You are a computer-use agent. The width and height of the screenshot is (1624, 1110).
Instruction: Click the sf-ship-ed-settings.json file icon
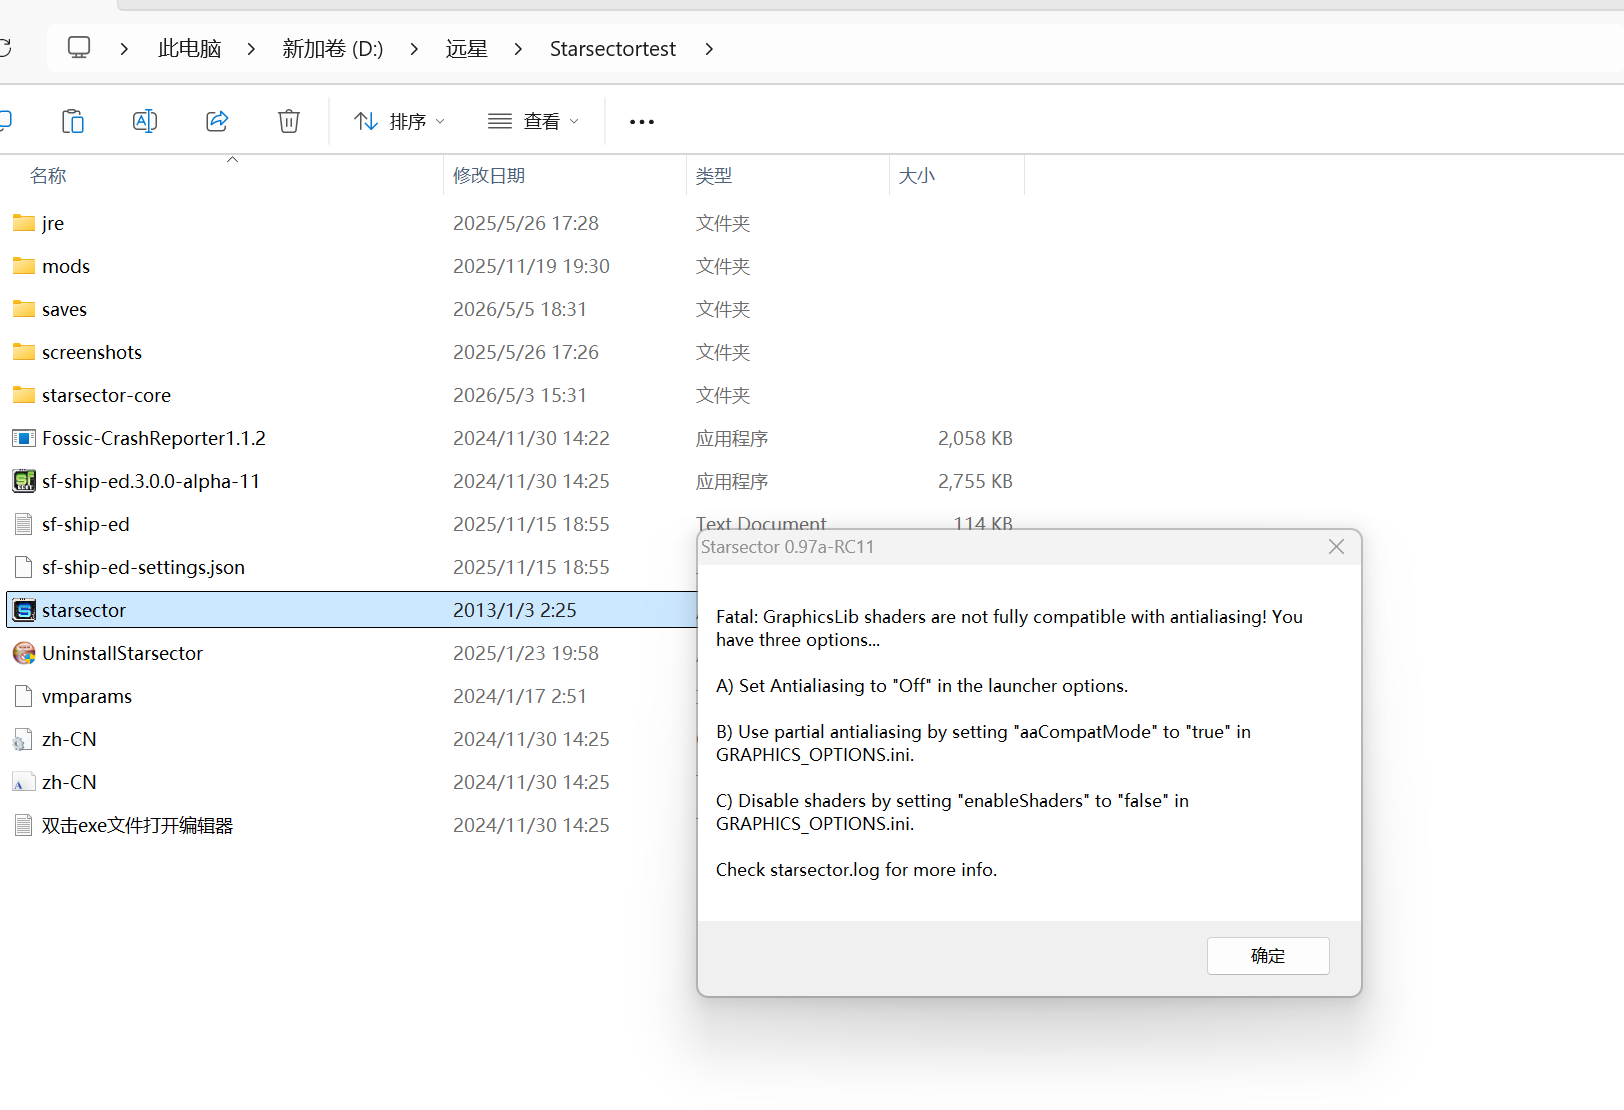point(24,567)
